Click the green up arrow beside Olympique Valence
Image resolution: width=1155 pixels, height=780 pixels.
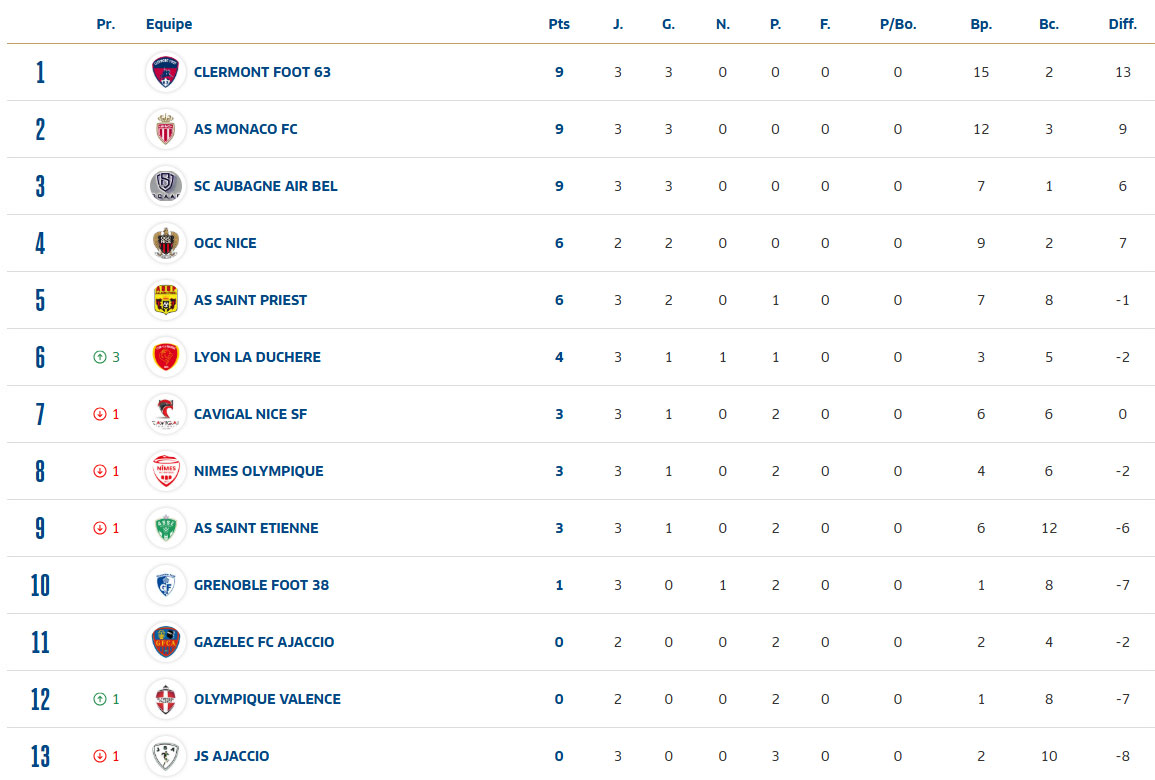(x=100, y=699)
